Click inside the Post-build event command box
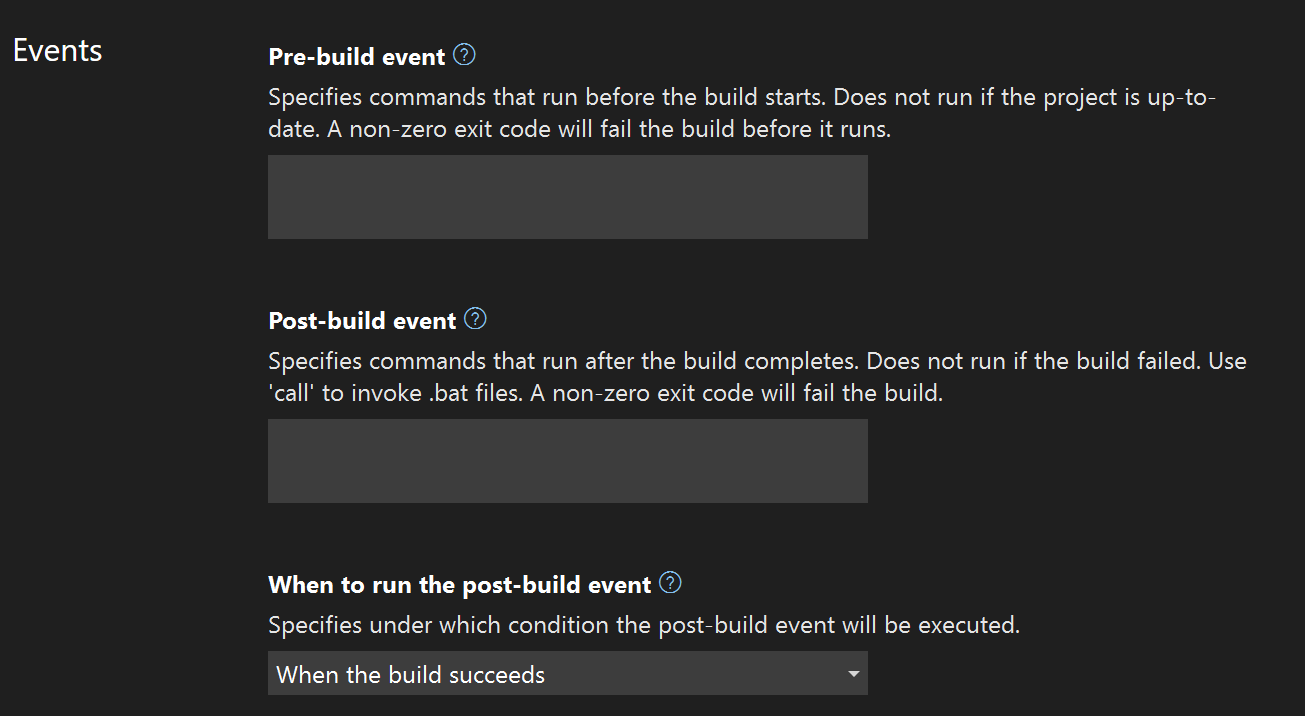 pyautogui.click(x=567, y=460)
